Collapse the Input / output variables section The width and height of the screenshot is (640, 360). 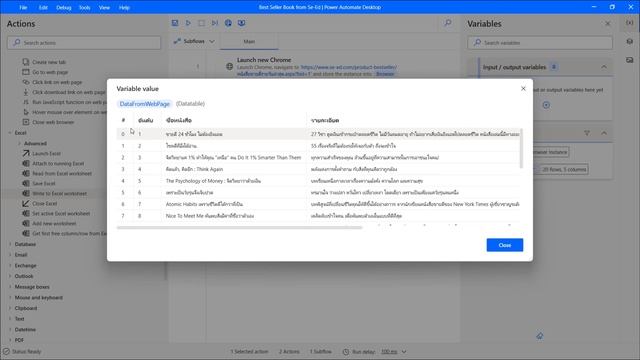[x=604, y=67]
